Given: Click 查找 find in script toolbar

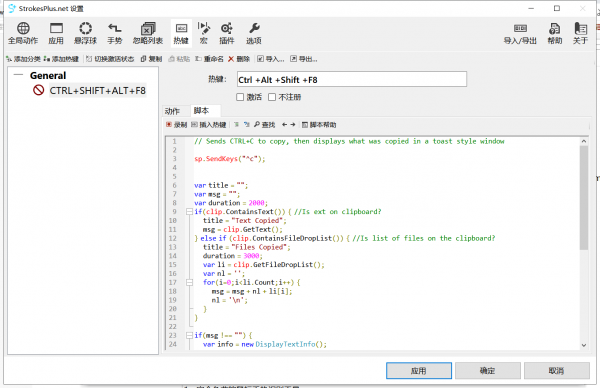Looking at the screenshot, I should click(264, 125).
